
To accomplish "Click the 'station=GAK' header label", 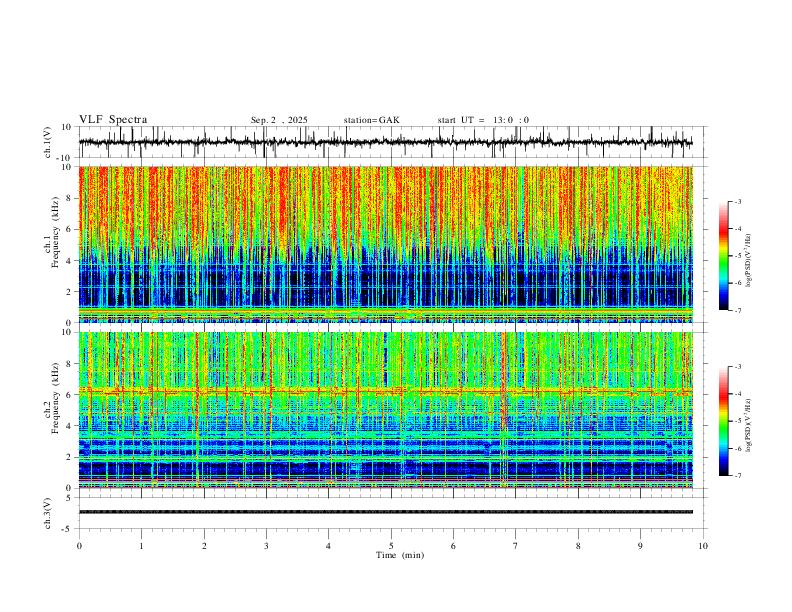I will tap(371, 120).
